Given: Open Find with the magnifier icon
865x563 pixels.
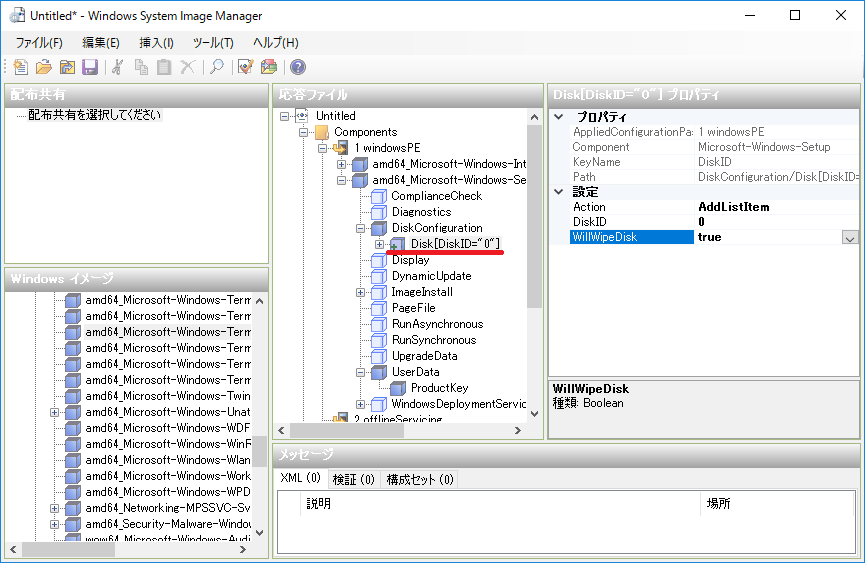Looking at the screenshot, I should (217, 67).
